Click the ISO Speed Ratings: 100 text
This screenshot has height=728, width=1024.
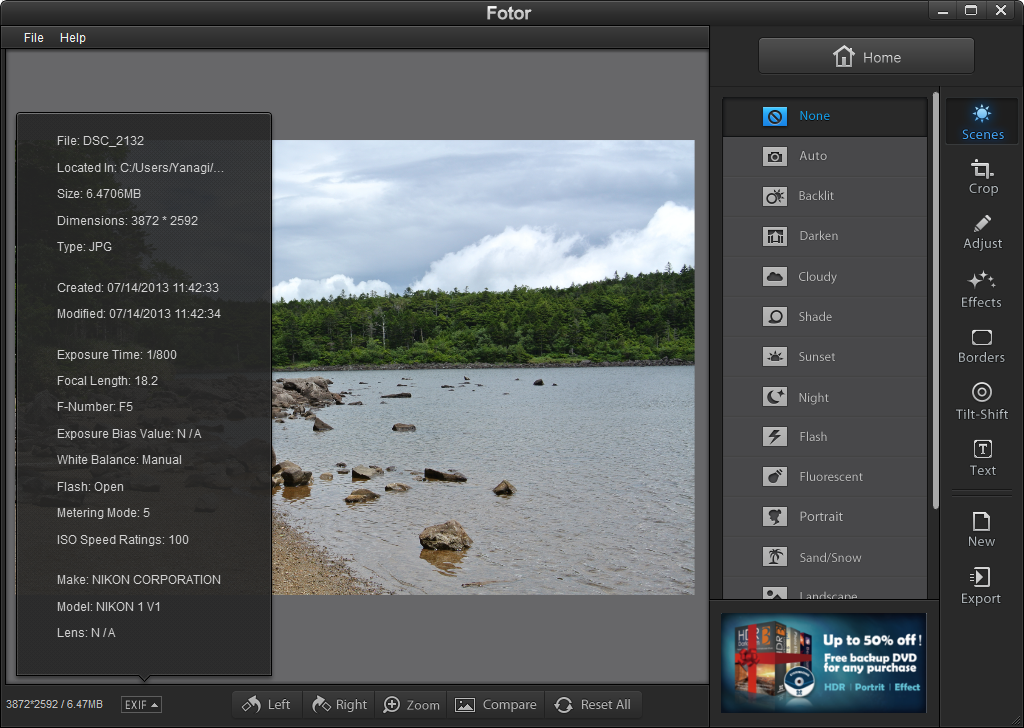123,540
